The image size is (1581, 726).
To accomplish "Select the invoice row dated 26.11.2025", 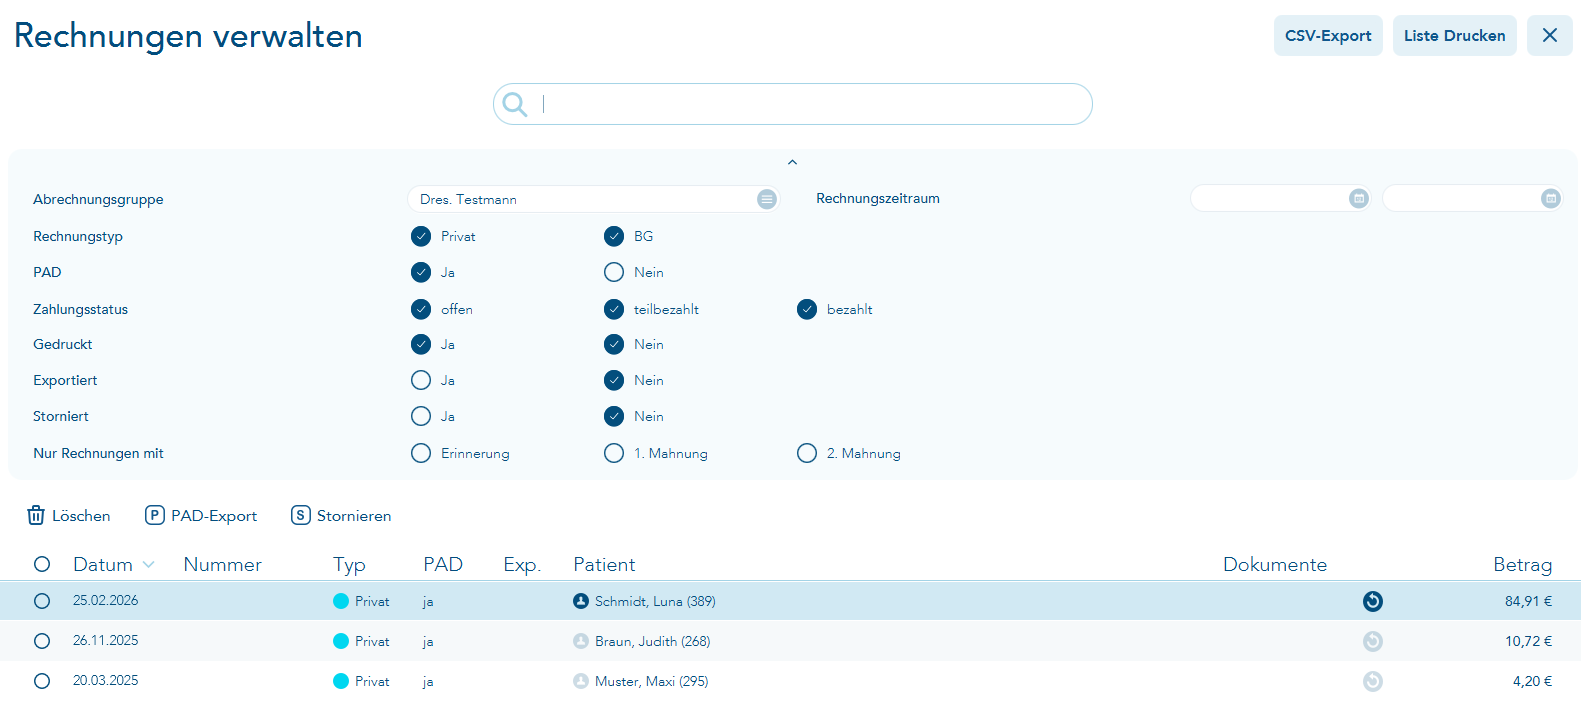I will pos(42,641).
